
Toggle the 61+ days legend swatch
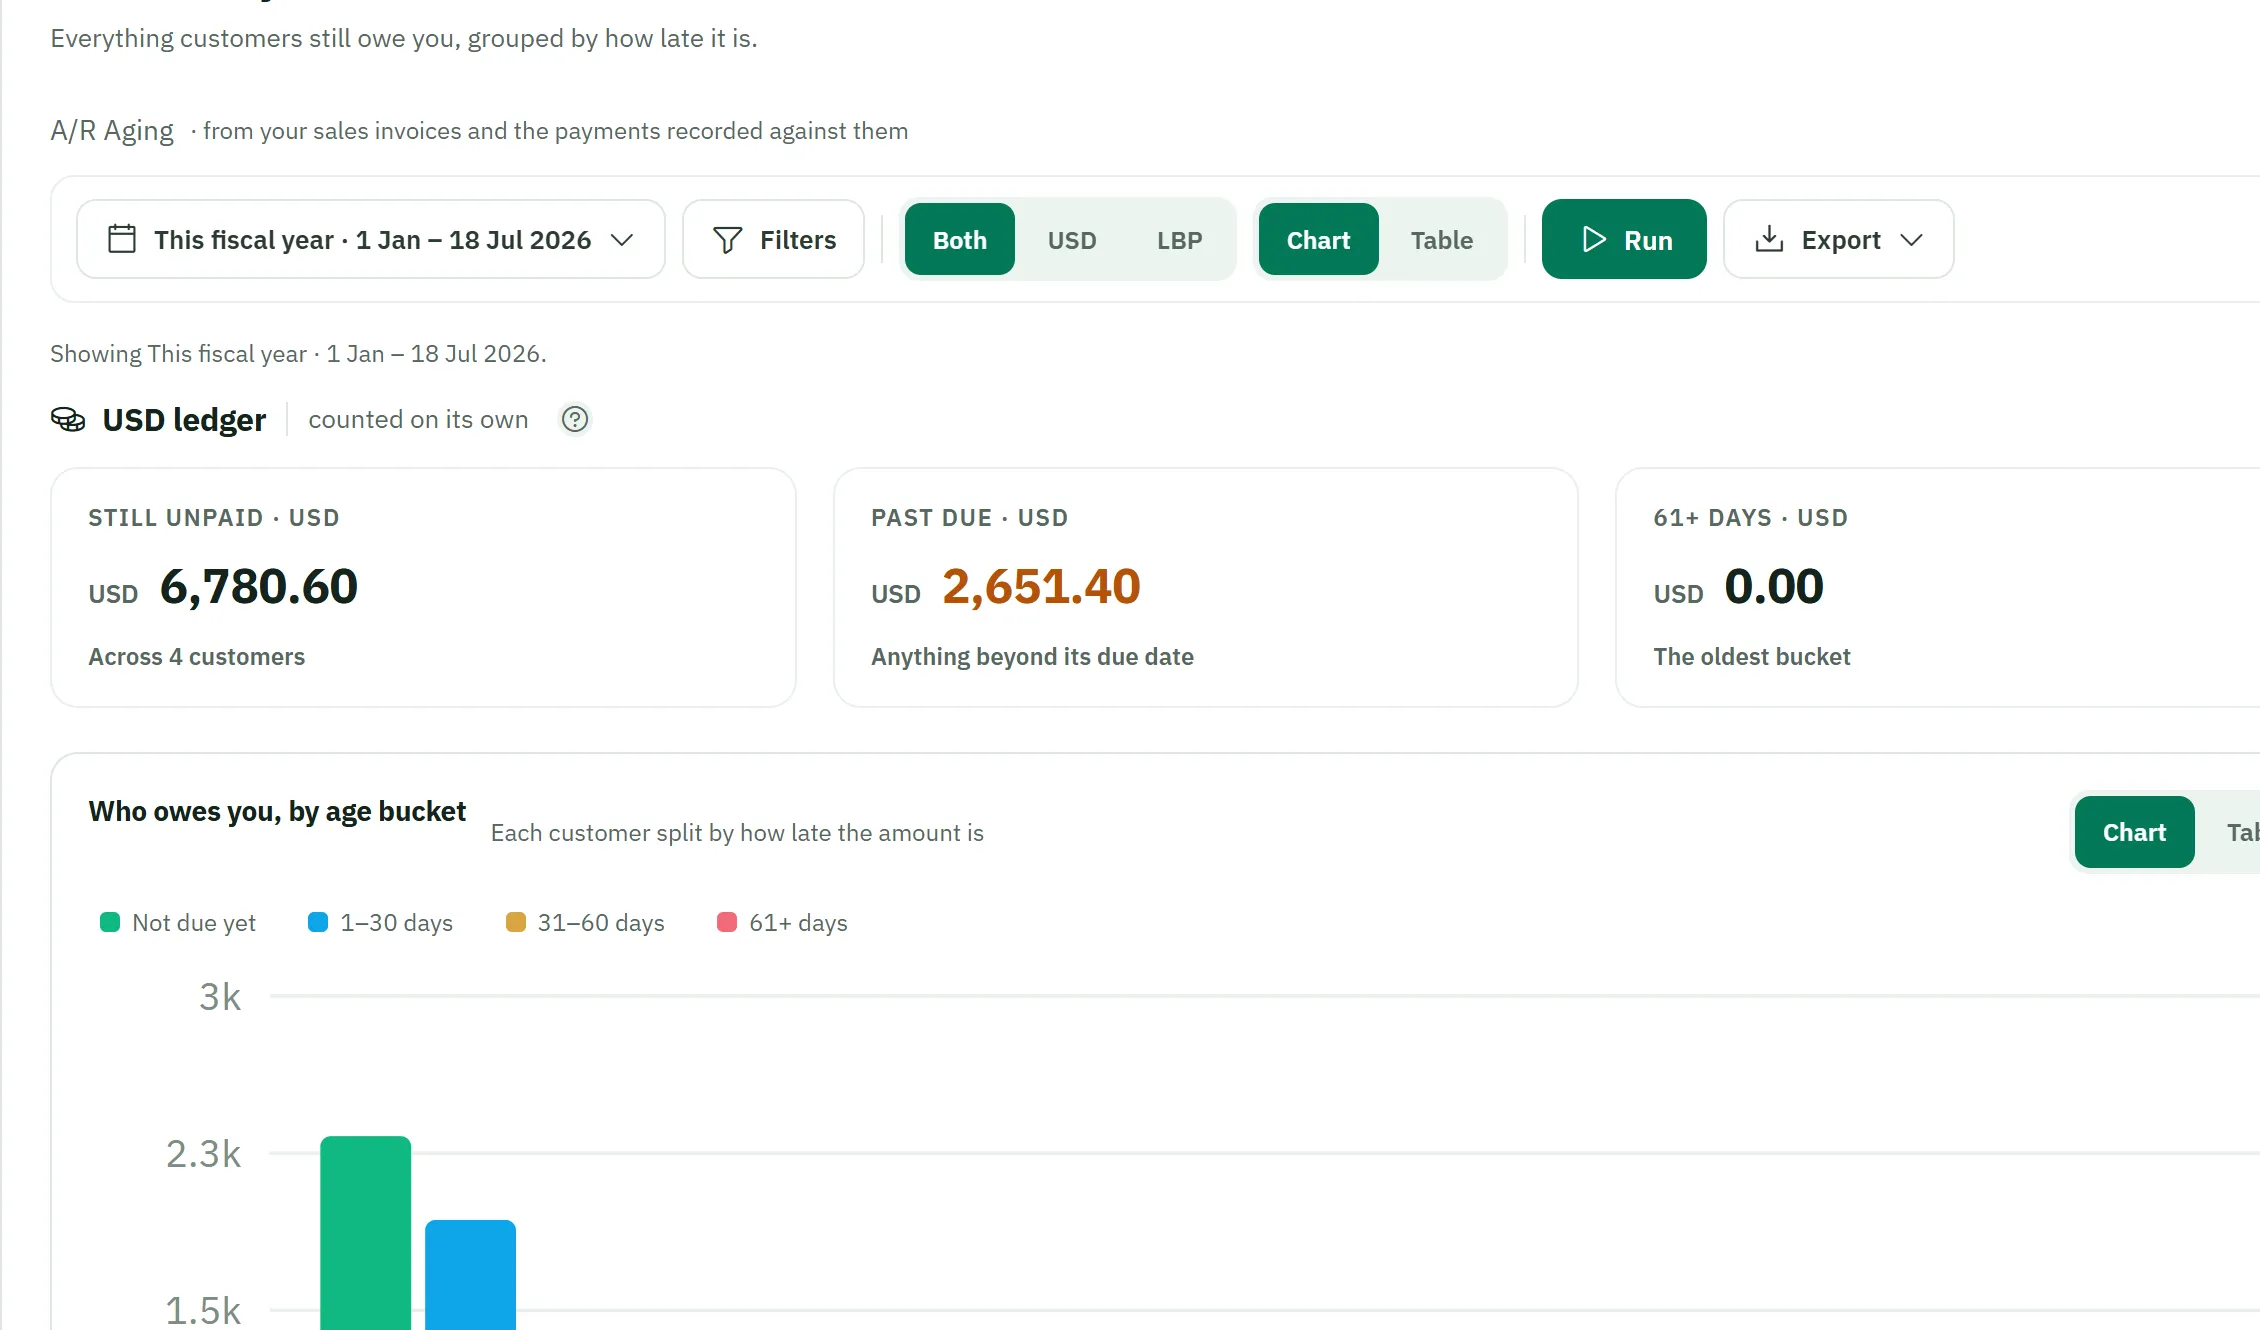click(727, 922)
